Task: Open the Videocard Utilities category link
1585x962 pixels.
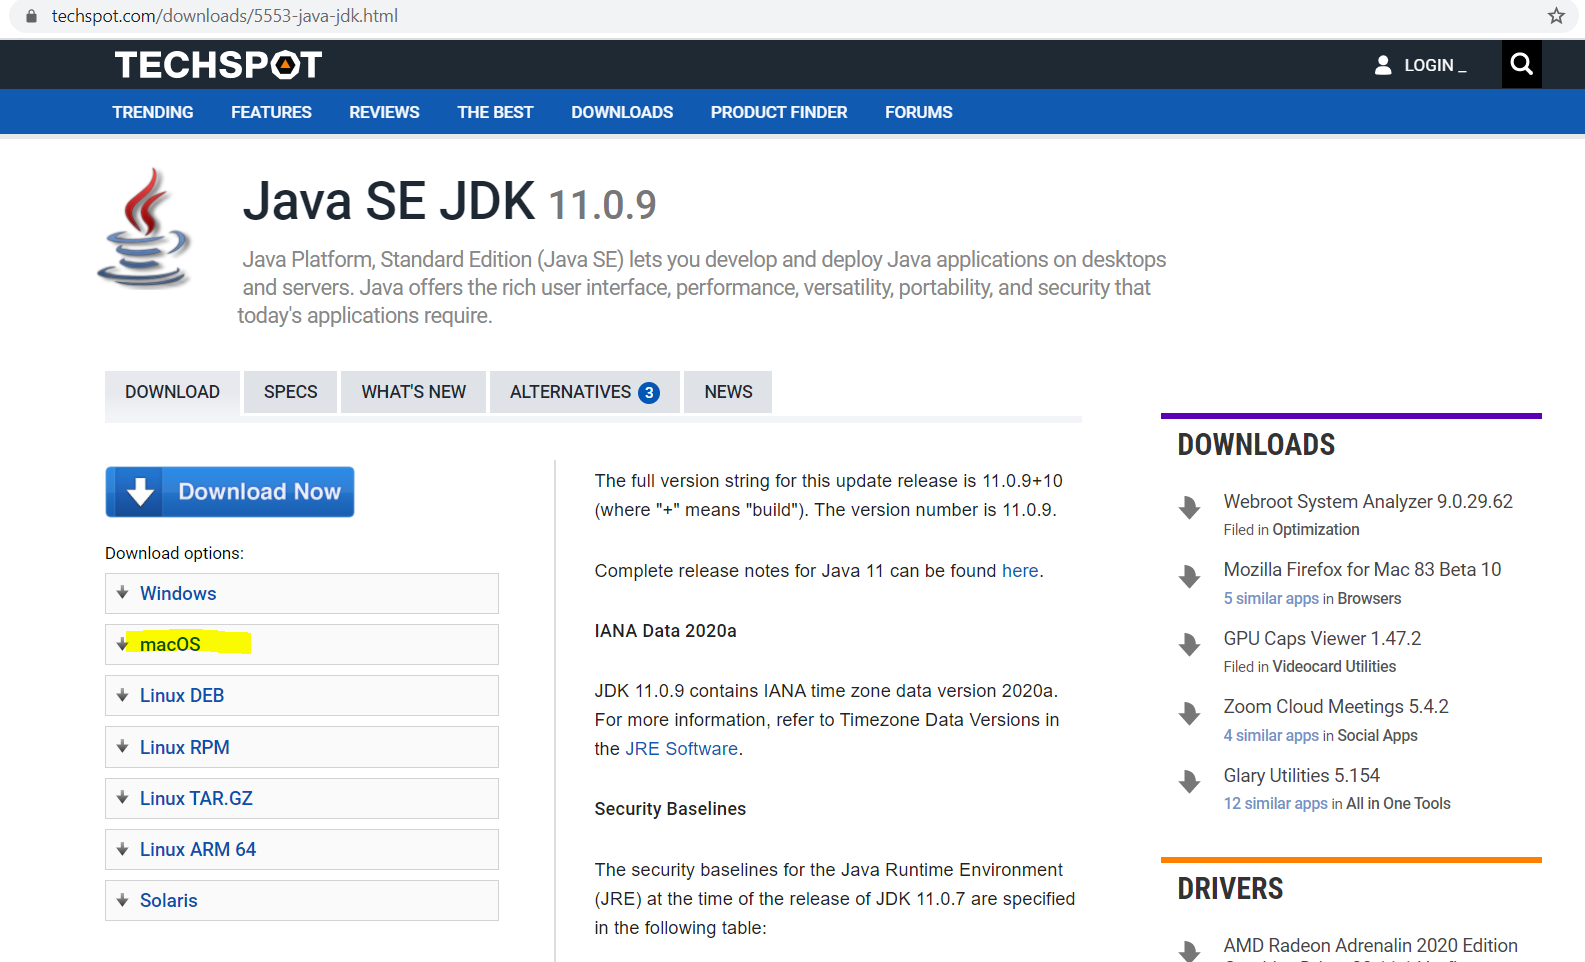Action: click(1334, 666)
